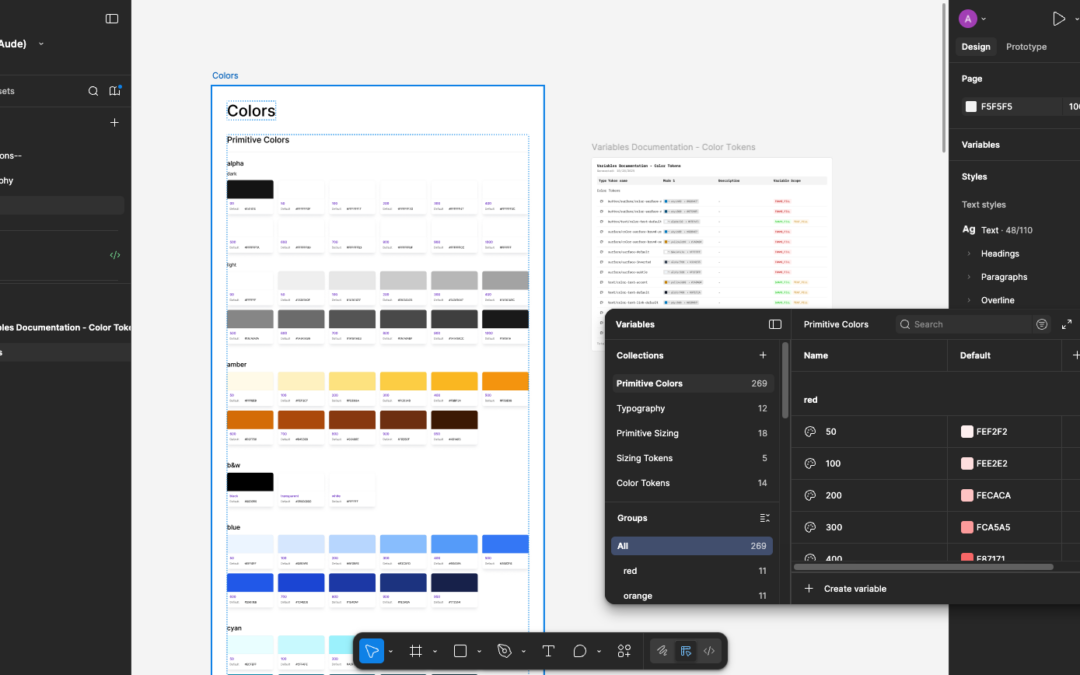1080x675 pixels.
Task: Click the filter icon beside variables search
Action: pyautogui.click(x=1041, y=324)
